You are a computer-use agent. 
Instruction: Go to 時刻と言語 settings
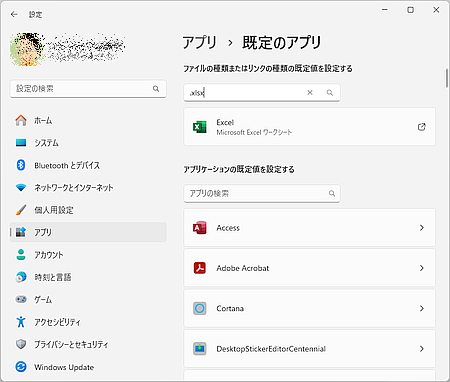(88, 277)
